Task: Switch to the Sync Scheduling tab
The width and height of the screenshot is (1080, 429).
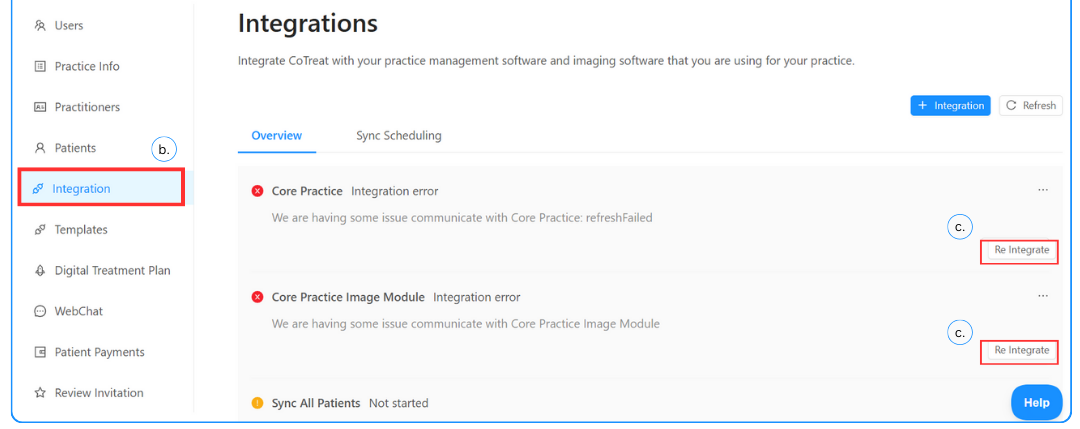Action: (399, 136)
